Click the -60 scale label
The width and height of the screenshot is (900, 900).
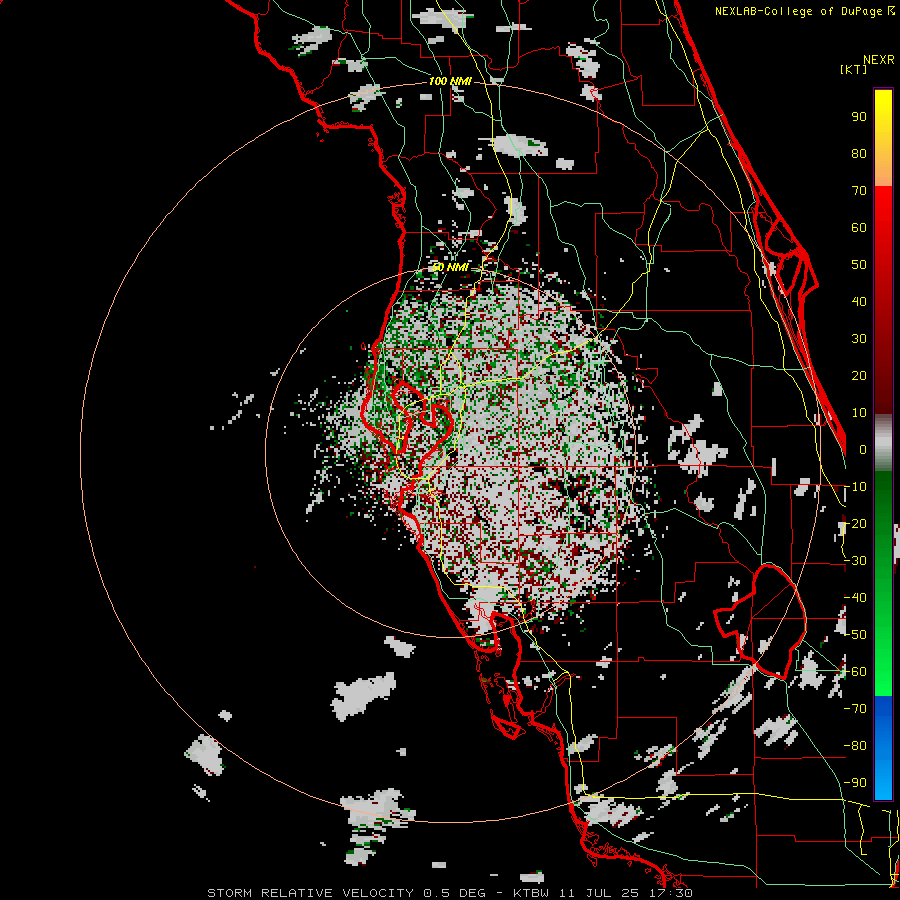coord(855,672)
